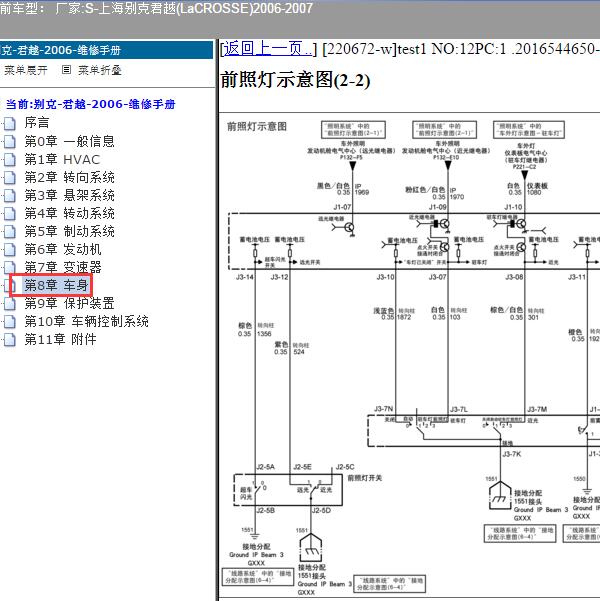This screenshot has width=600, height=601.
Task: Select 第7章 变速器 chapter
Action: point(62,267)
